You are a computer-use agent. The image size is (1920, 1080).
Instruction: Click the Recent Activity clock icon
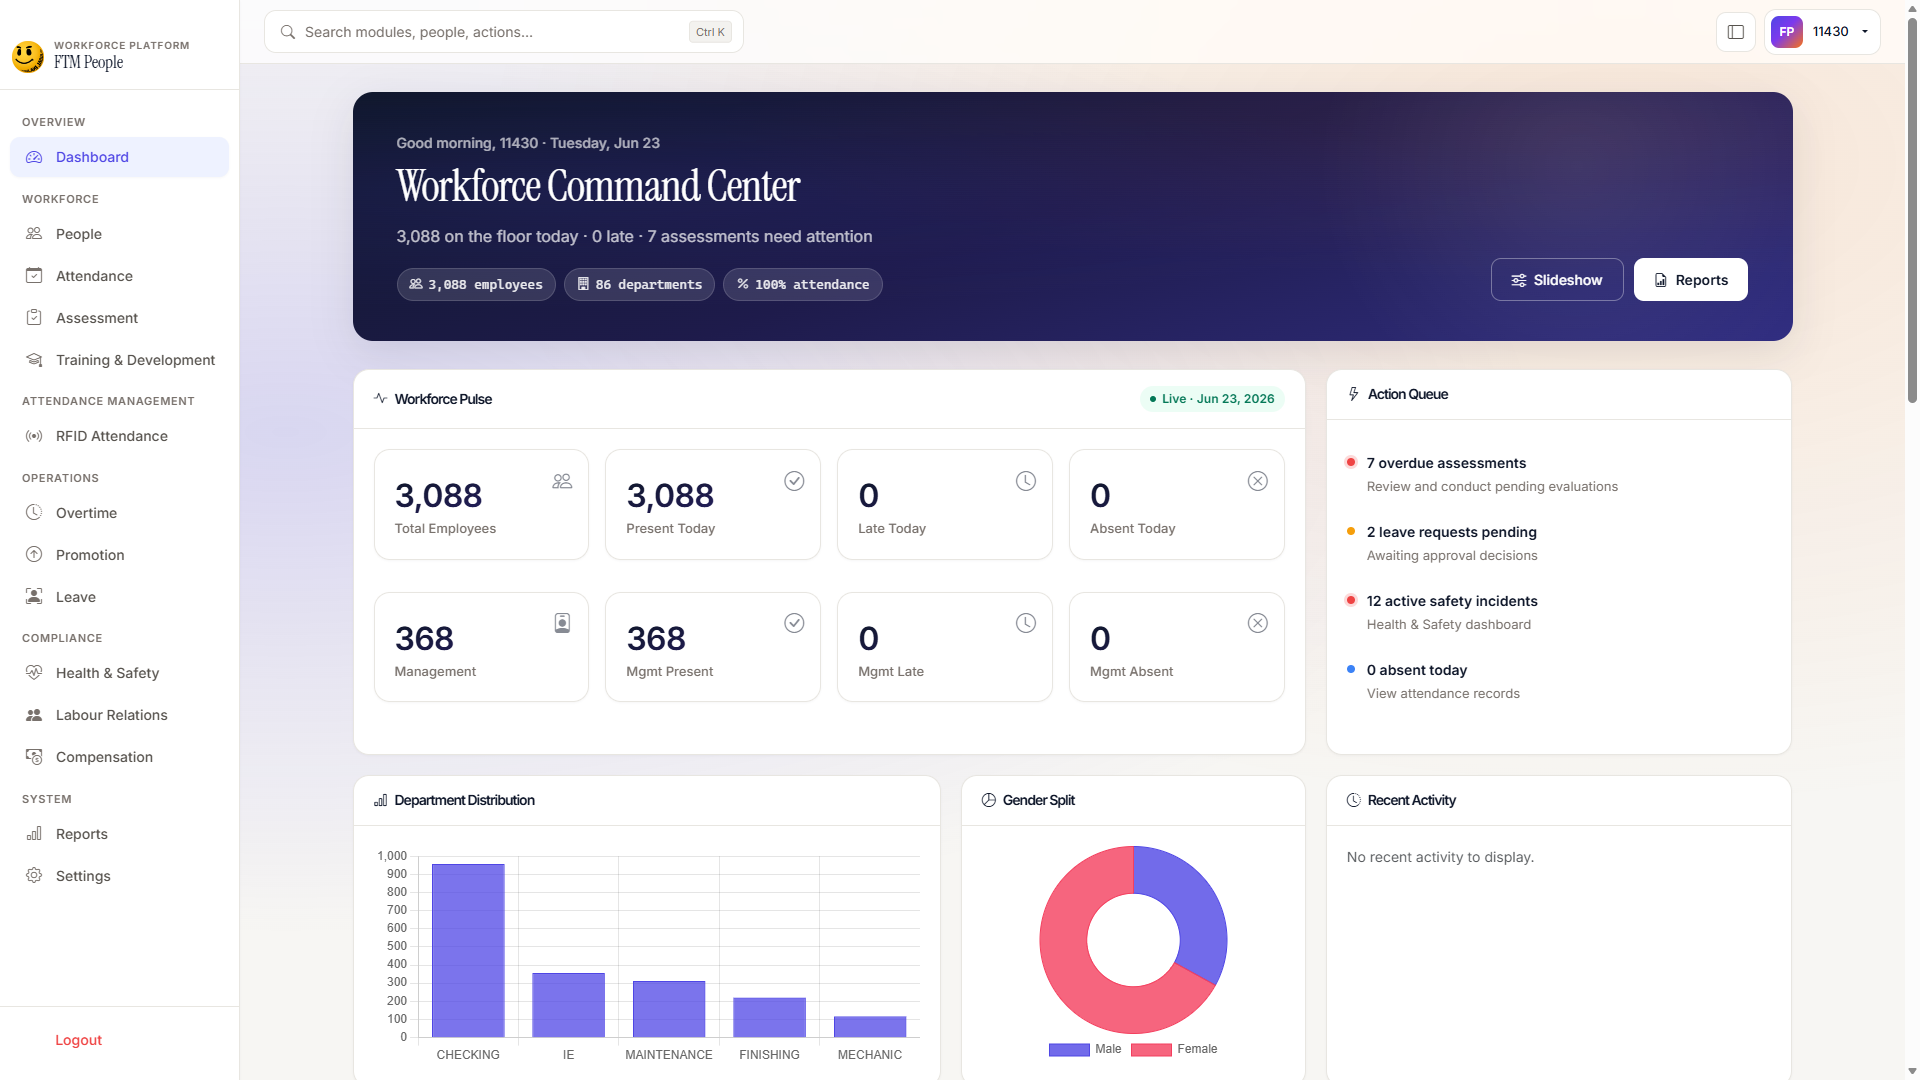[x=1354, y=800]
